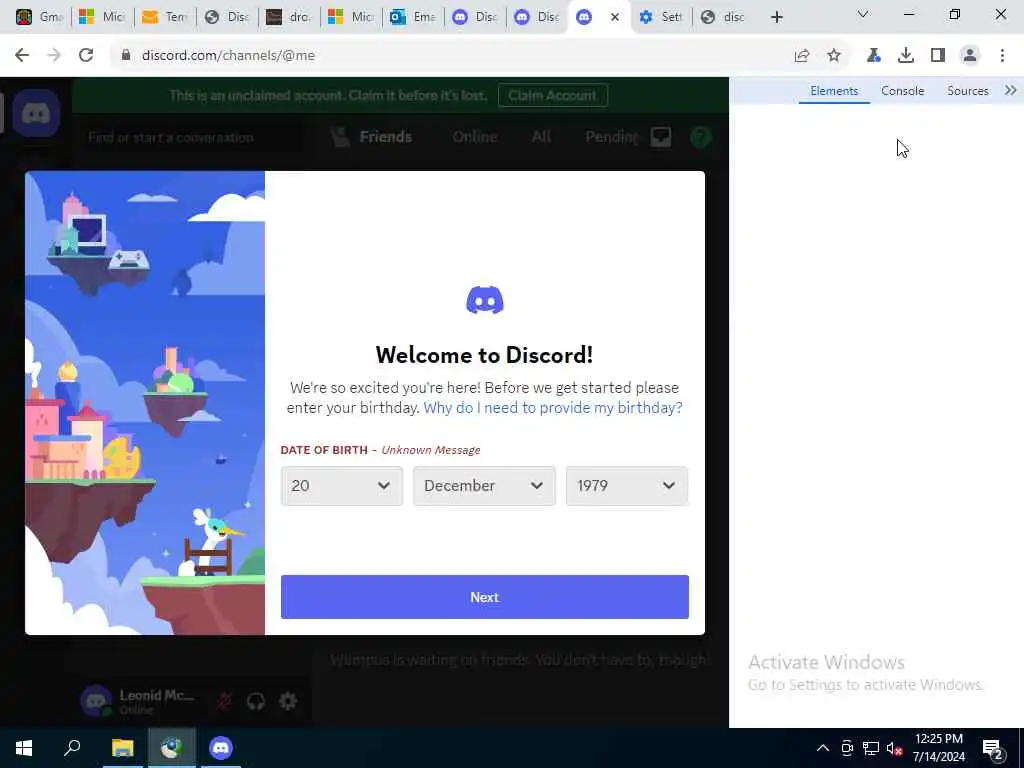The height and width of the screenshot is (768, 1024).
Task: Open File Explorer from taskbar
Action: point(122,748)
